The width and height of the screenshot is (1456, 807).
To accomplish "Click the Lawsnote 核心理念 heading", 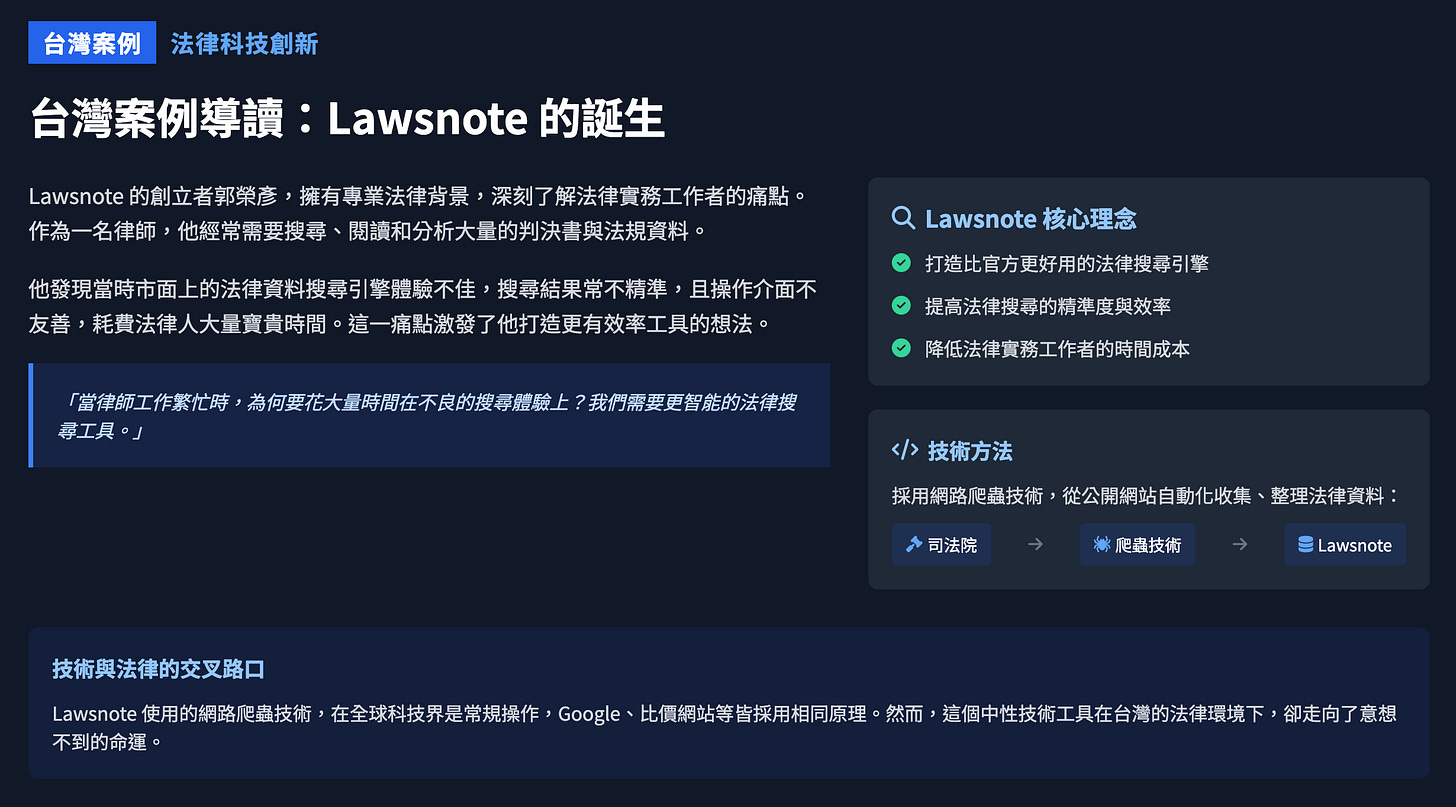I will 1030,219.
